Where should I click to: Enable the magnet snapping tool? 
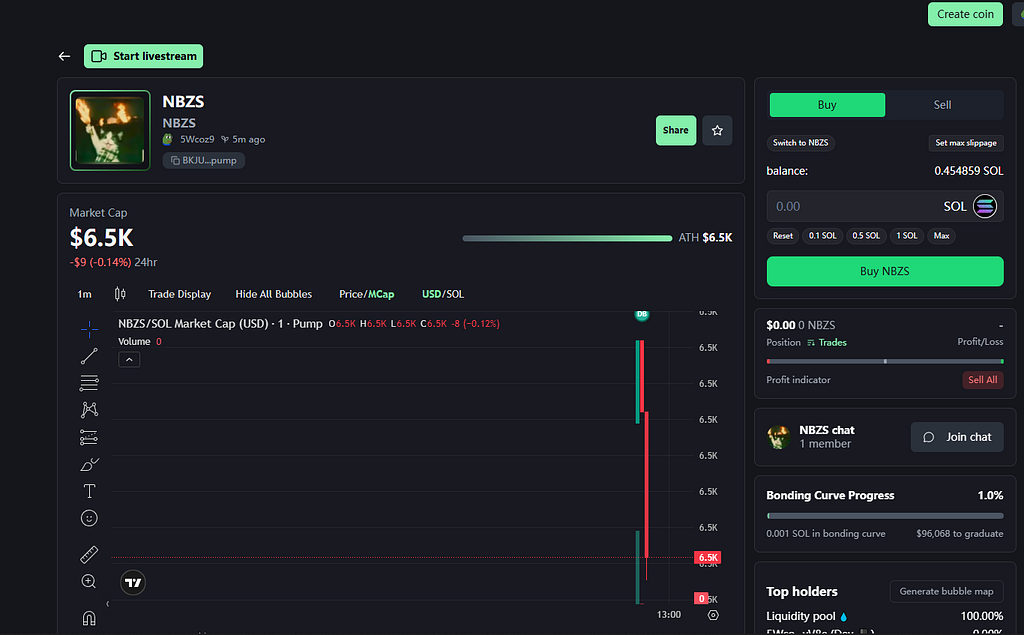89,617
